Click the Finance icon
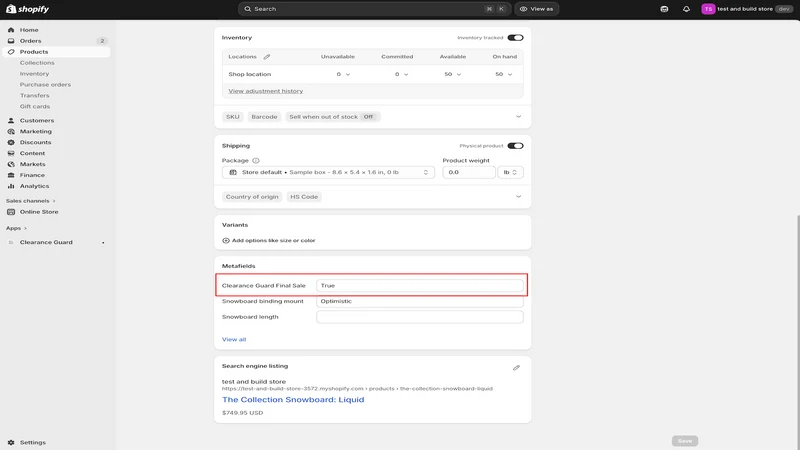Viewport: 800px width, 450px height. click(11, 175)
